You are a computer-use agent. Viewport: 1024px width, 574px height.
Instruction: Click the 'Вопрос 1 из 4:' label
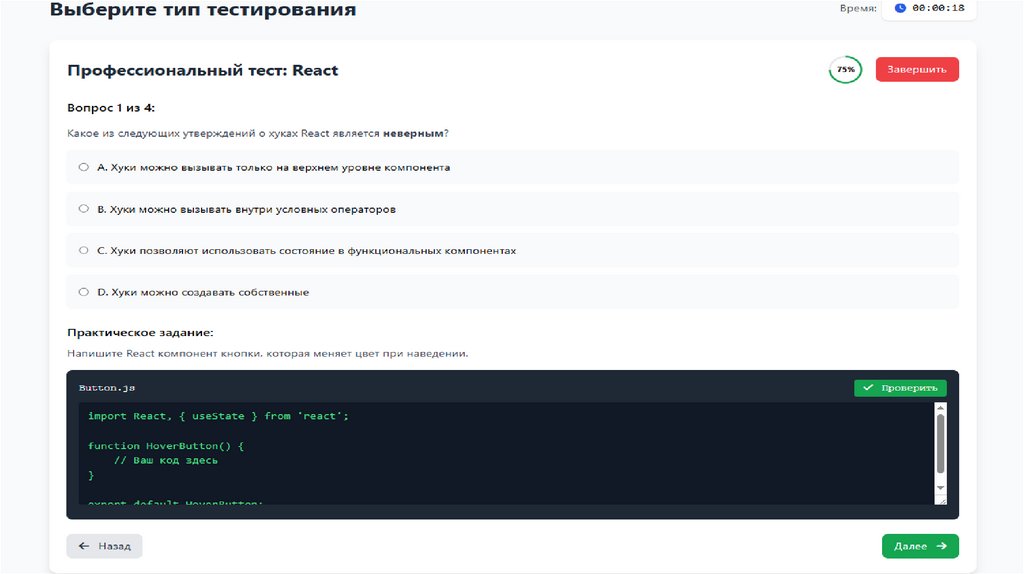[111, 108]
